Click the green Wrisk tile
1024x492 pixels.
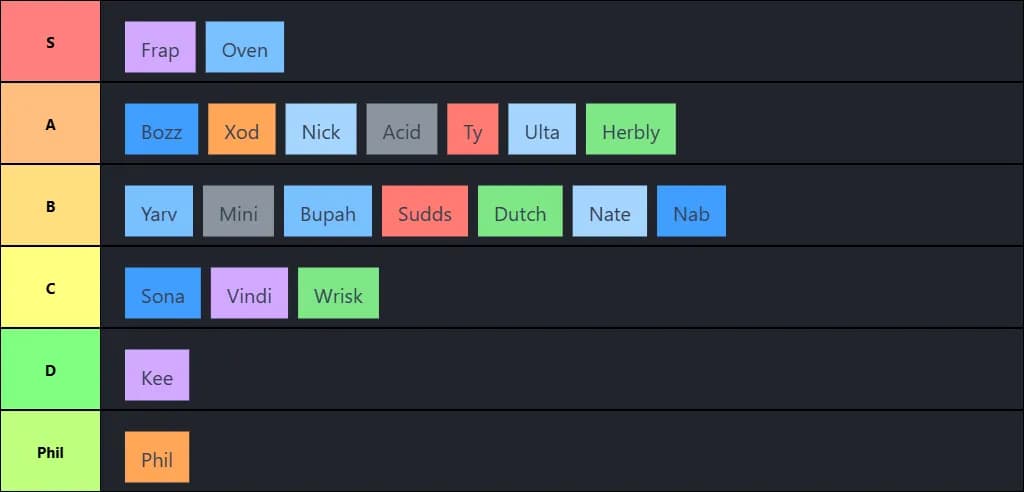coord(338,294)
